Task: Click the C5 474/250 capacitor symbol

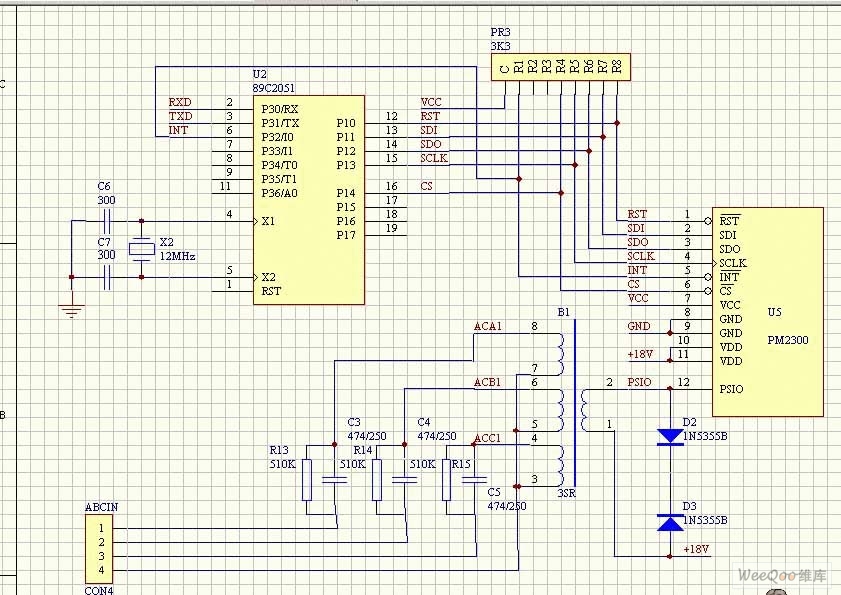Action: [x=476, y=482]
